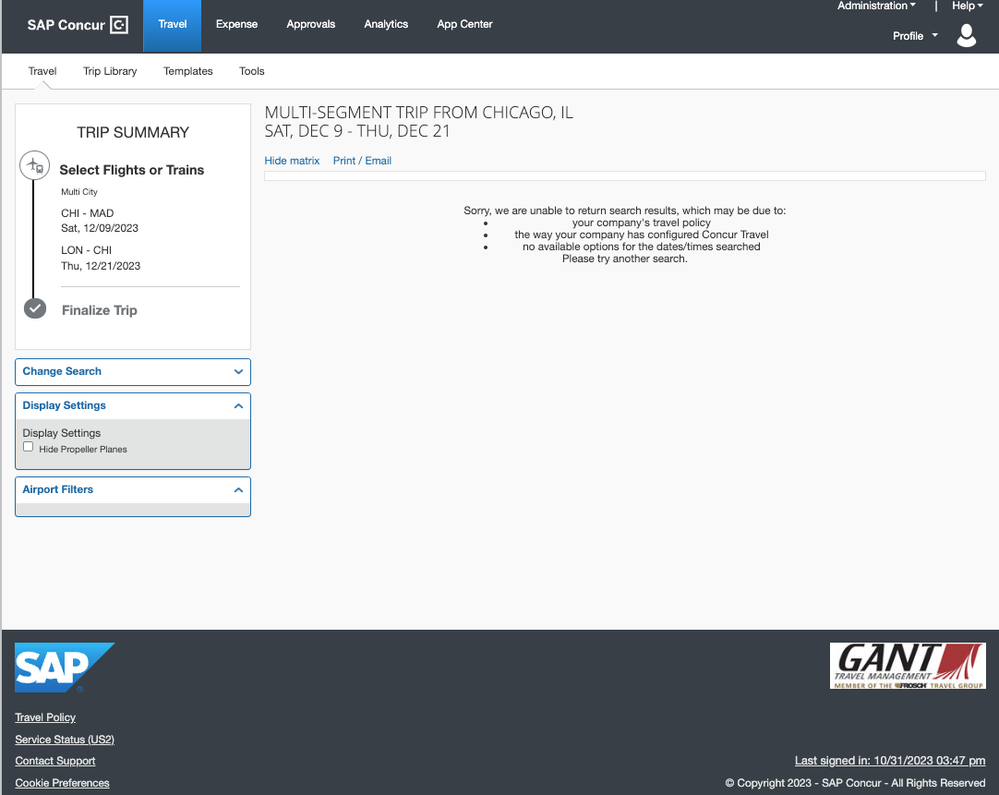Click the Hide Propeller Planes label text

coord(83,449)
